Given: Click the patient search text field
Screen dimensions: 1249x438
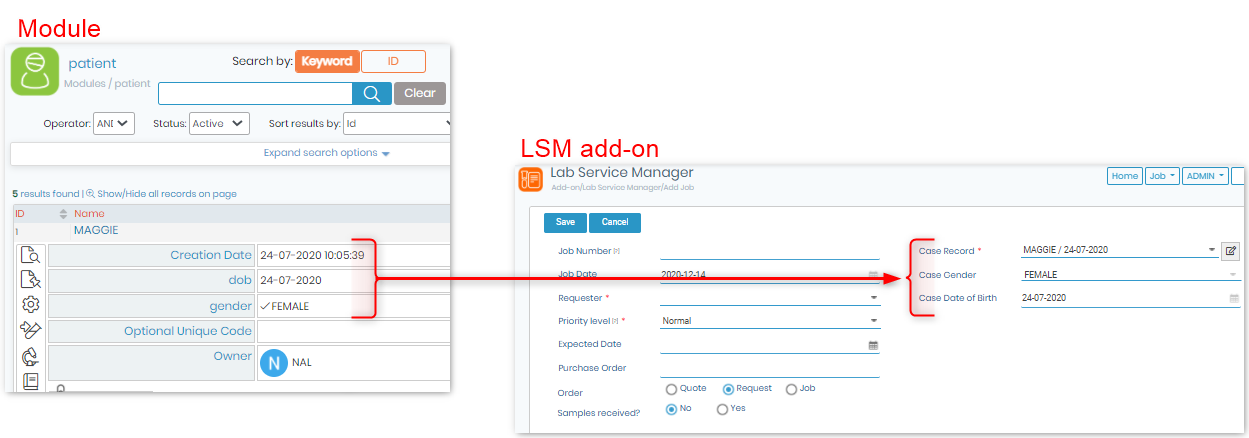Looking at the screenshot, I should (x=255, y=93).
